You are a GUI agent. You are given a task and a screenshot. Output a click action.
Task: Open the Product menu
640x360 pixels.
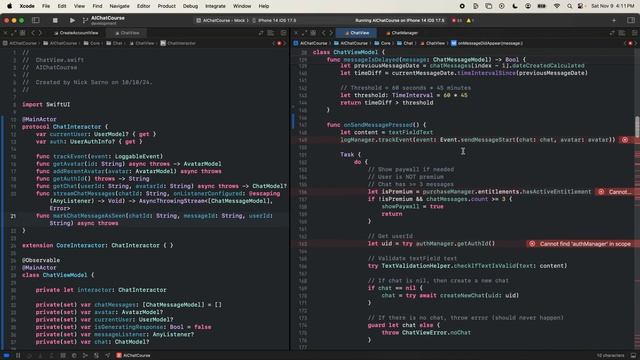click(167, 6)
